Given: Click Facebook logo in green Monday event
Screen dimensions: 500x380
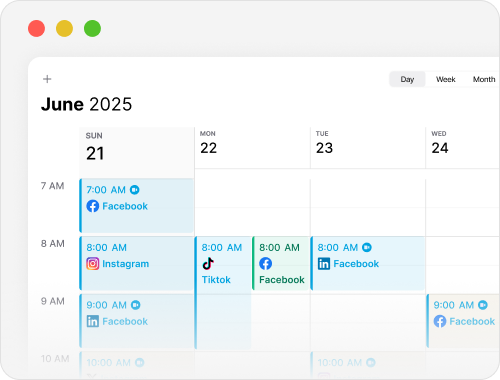Looking at the screenshot, I should coord(266,264).
